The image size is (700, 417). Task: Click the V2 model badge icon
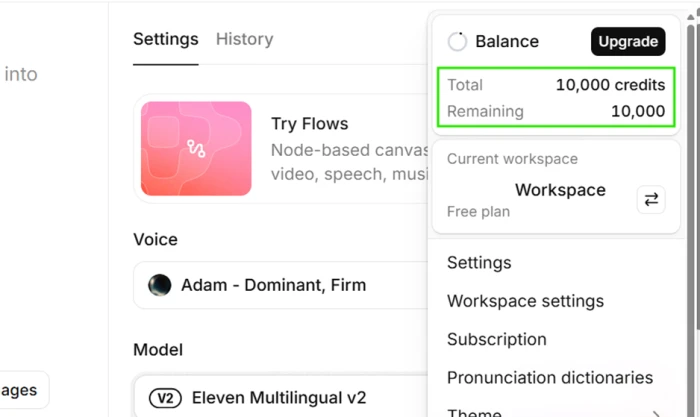165,398
